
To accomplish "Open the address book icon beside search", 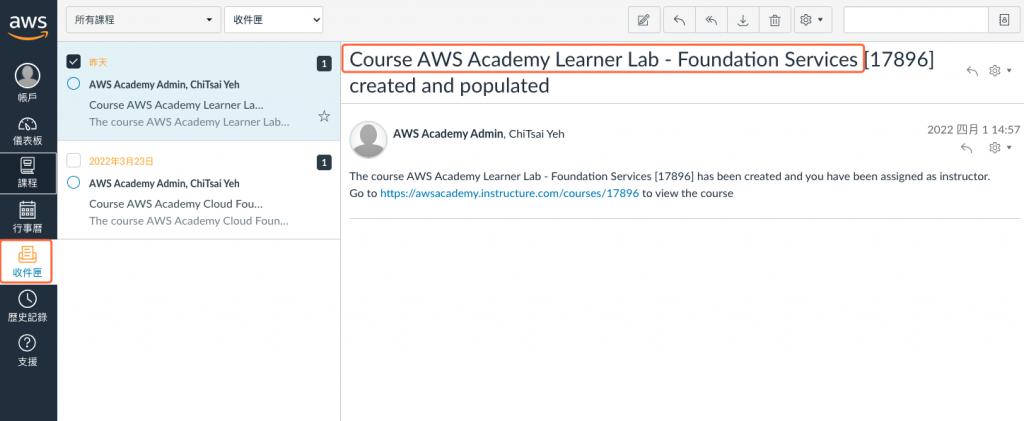I will coord(1004,20).
